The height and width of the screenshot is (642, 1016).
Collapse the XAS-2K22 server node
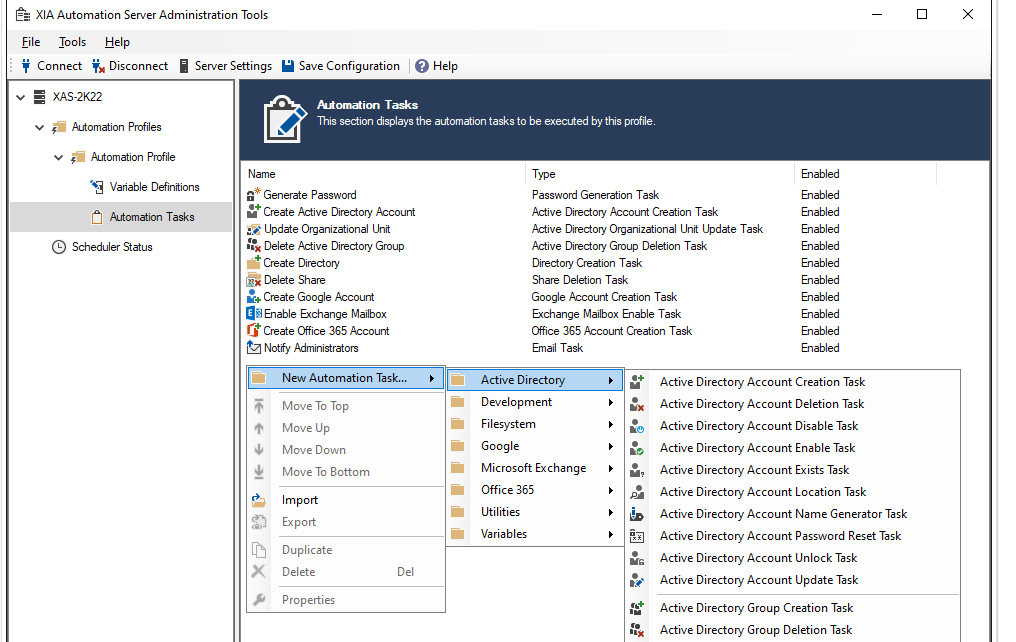click(21, 97)
